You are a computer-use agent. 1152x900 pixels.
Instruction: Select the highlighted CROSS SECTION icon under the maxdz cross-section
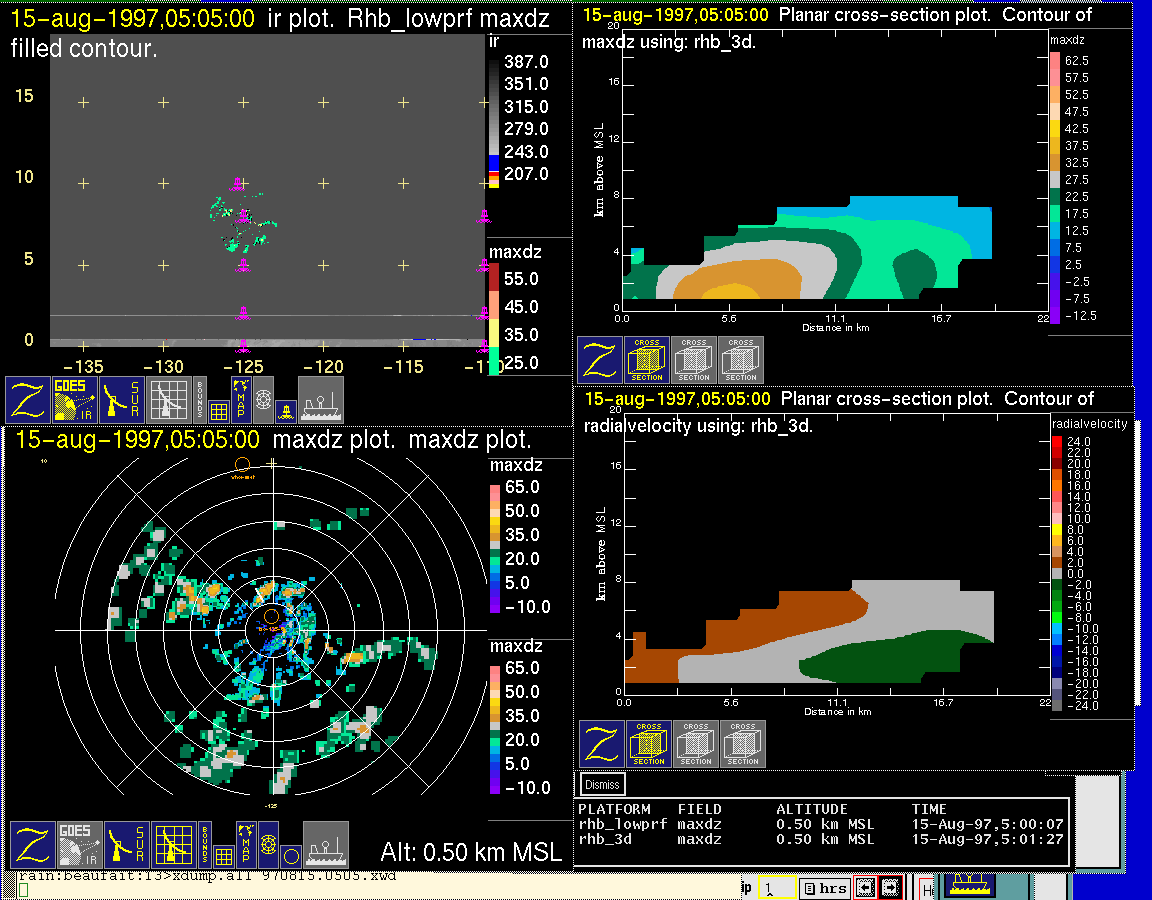pos(647,360)
